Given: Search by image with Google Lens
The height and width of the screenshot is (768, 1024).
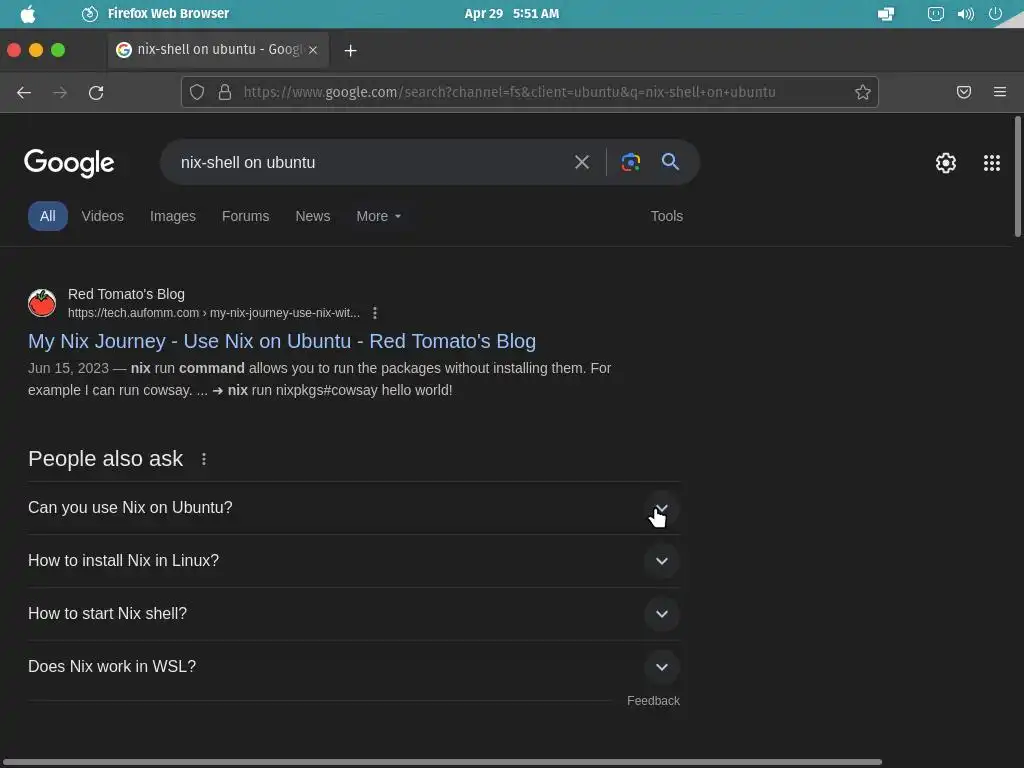Looking at the screenshot, I should click(631, 162).
